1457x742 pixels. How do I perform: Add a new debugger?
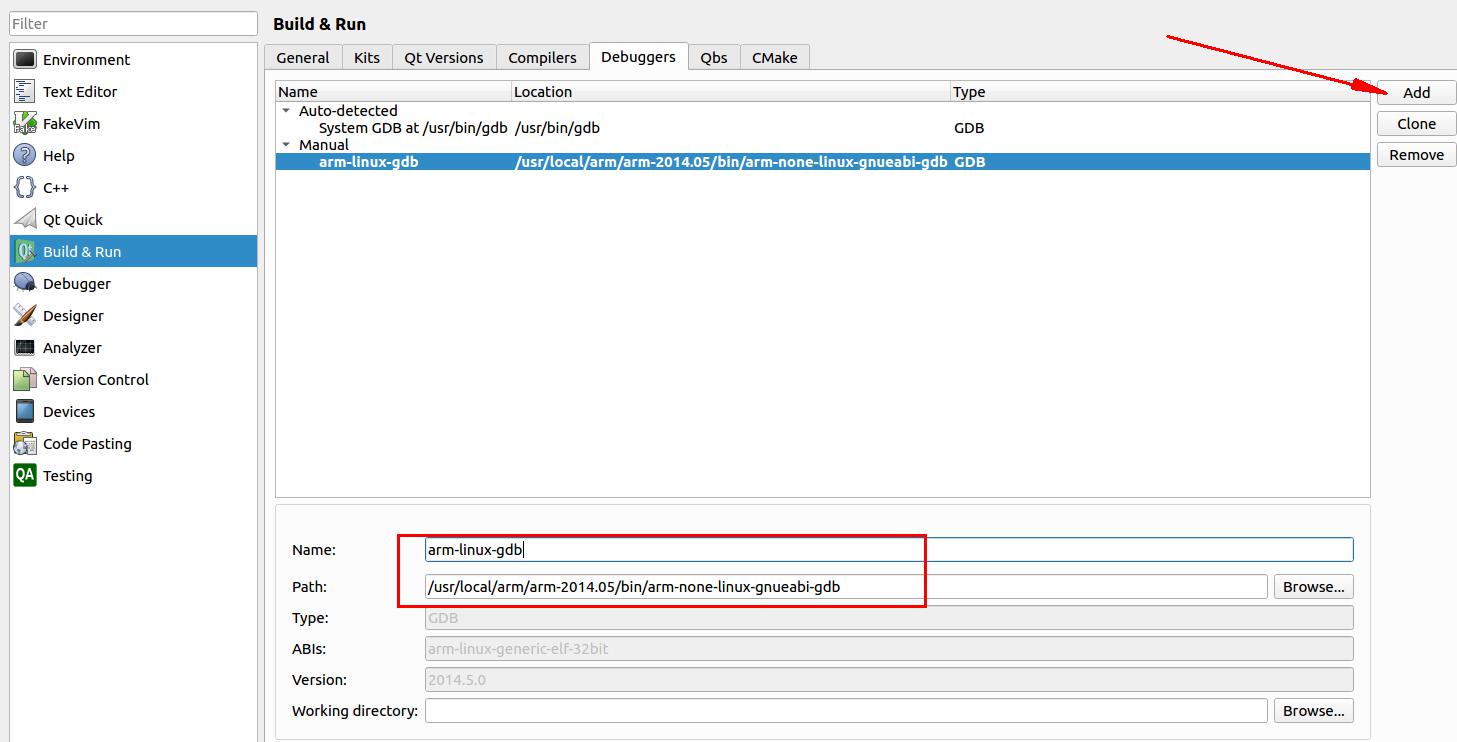coord(1417,93)
